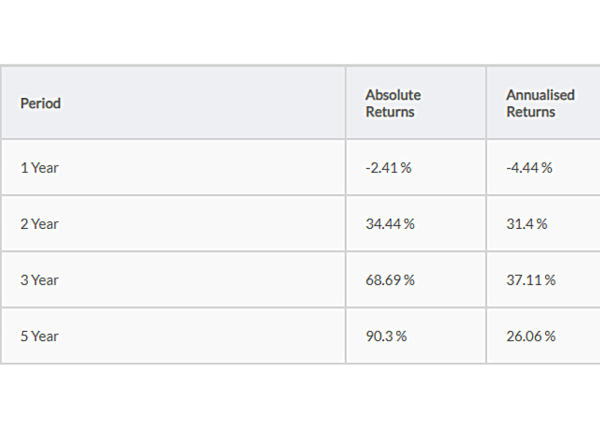
Task: Click the 26.06 annualised return value
Action: click(525, 336)
